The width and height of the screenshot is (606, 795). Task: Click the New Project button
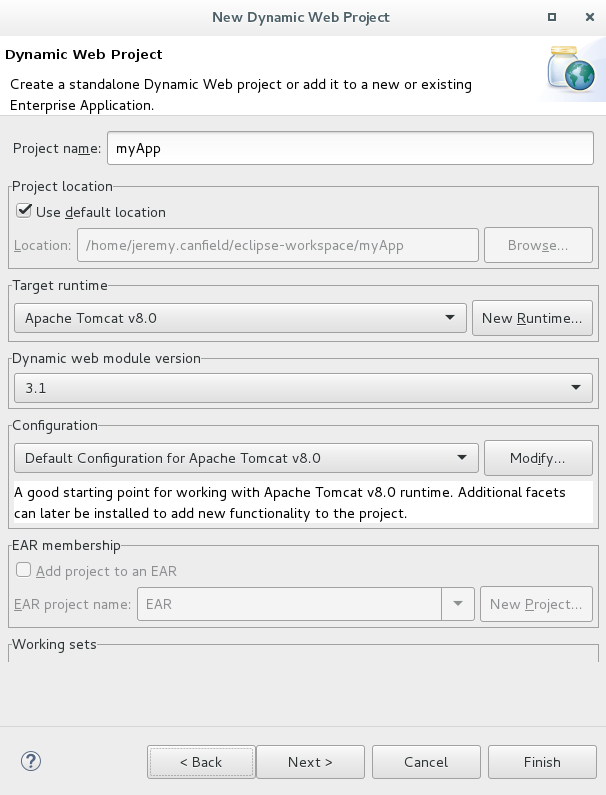point(536,604)
